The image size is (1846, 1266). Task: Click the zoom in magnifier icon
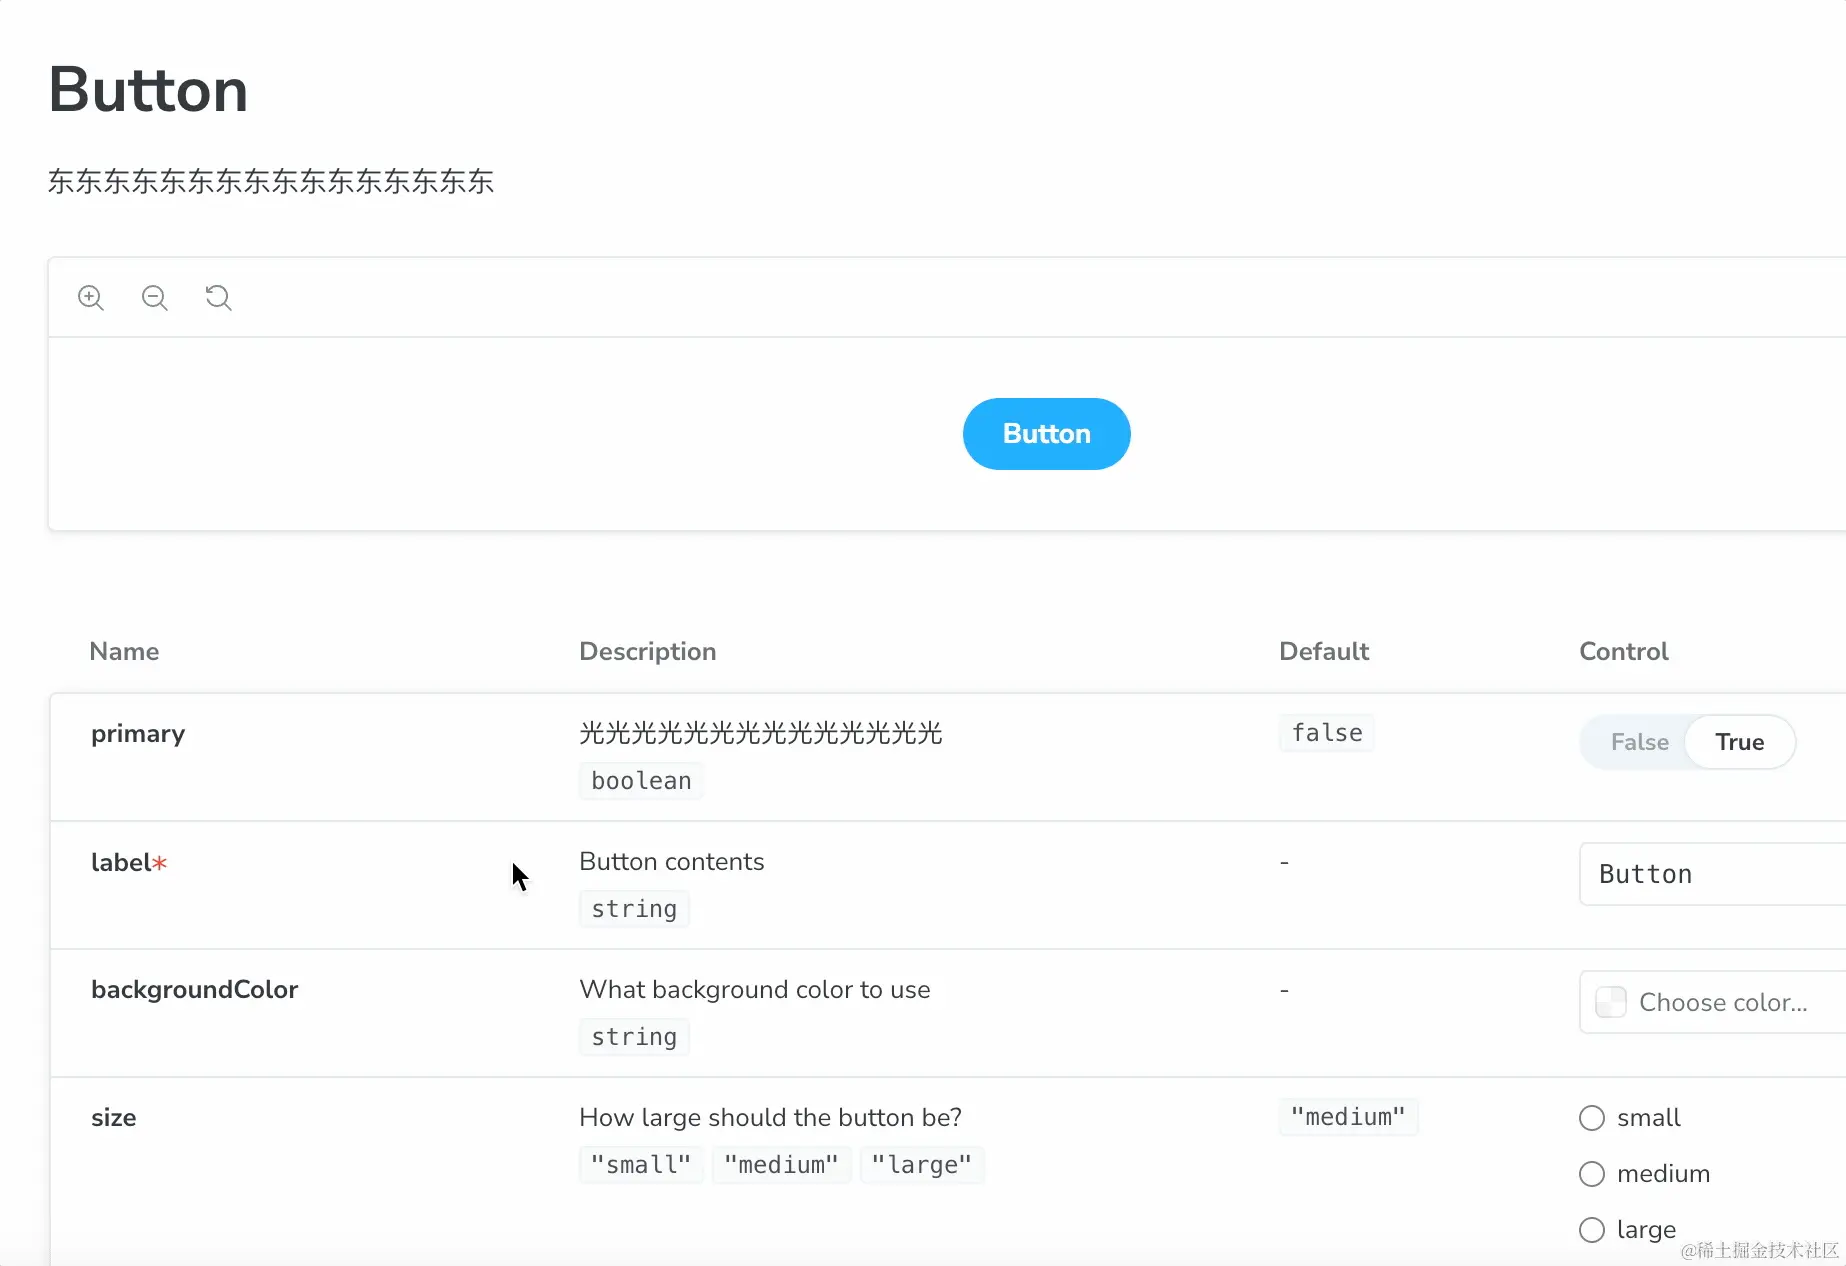pos(91,298)
